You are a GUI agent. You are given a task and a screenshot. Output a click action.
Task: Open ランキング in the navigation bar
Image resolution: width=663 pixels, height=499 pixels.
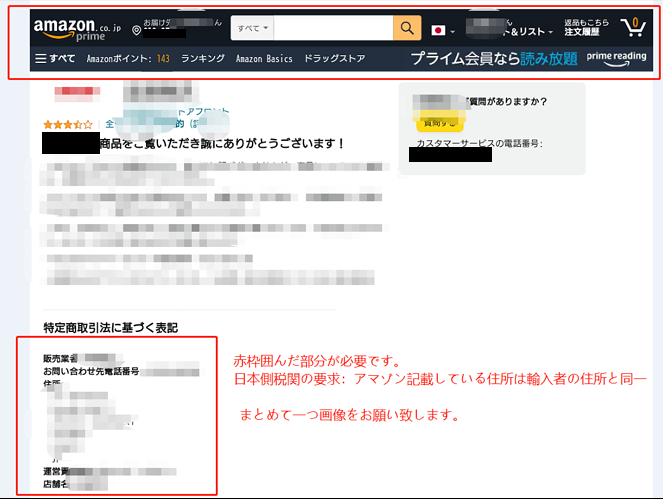202,59
